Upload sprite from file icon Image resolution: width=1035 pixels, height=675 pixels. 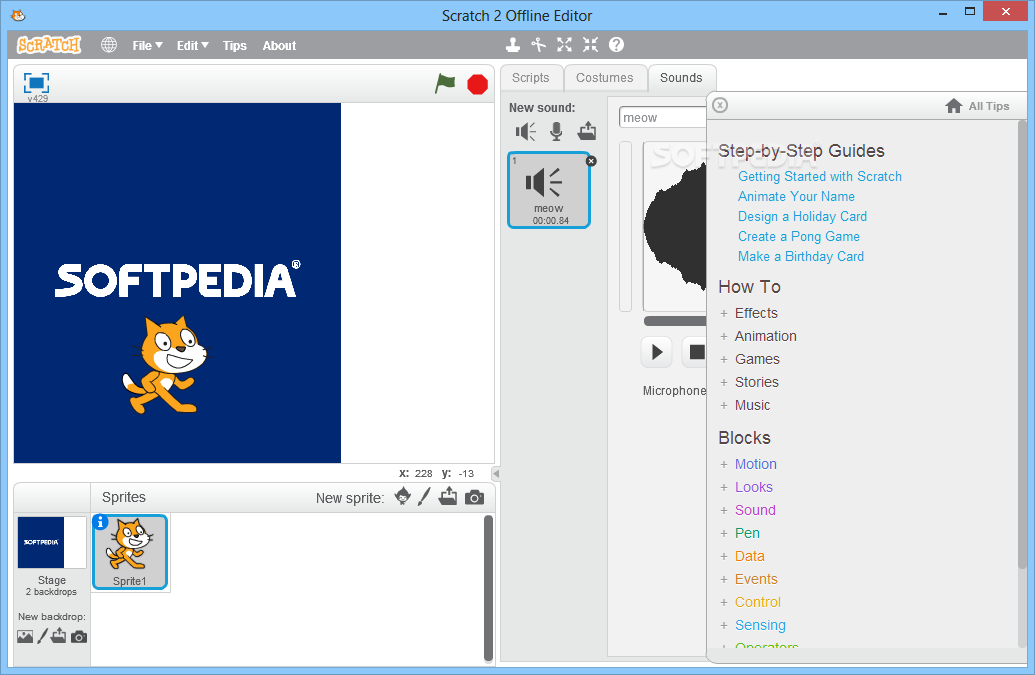[x=448, y=496]
